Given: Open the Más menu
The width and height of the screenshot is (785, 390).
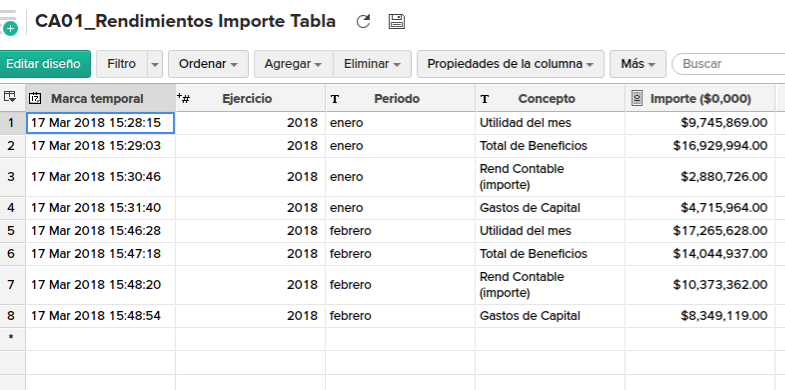Looking at the screenshot, I should [638, 64].
